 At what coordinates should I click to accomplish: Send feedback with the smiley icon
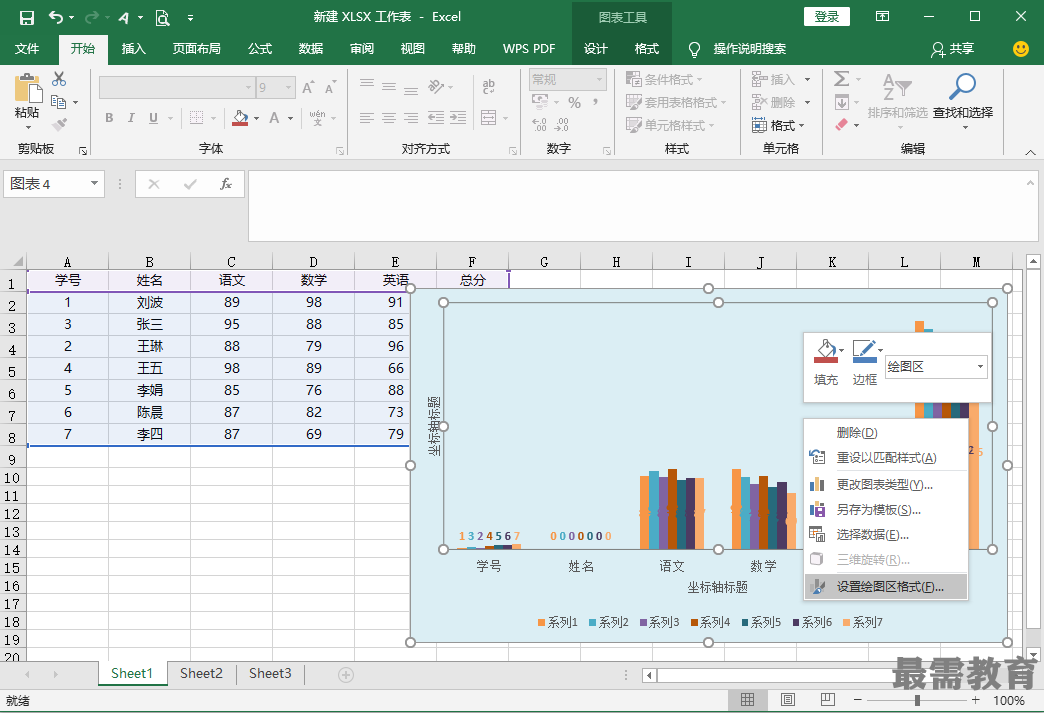1021,49
